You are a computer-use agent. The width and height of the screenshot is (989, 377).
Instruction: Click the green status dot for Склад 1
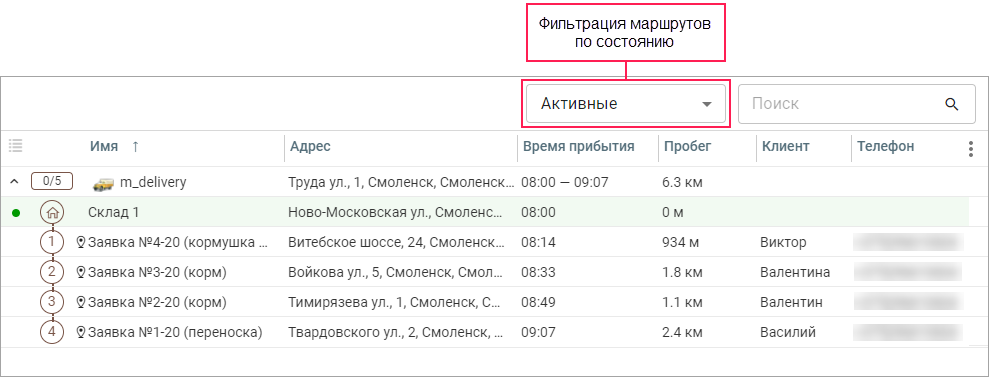click(16, 213)
